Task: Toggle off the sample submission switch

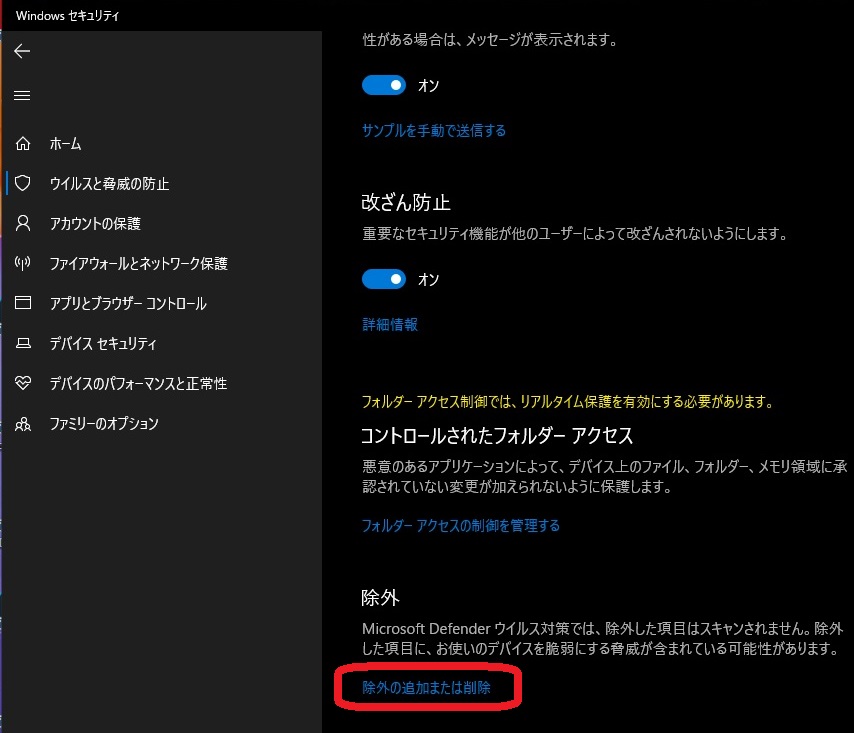Action: 384,86
